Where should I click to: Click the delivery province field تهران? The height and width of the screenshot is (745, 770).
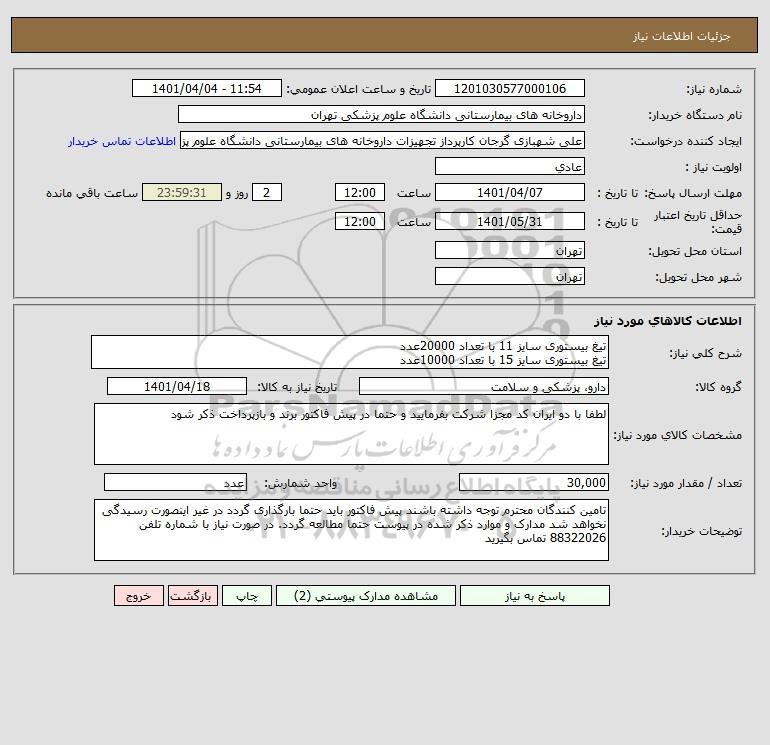tap(510, 250)
